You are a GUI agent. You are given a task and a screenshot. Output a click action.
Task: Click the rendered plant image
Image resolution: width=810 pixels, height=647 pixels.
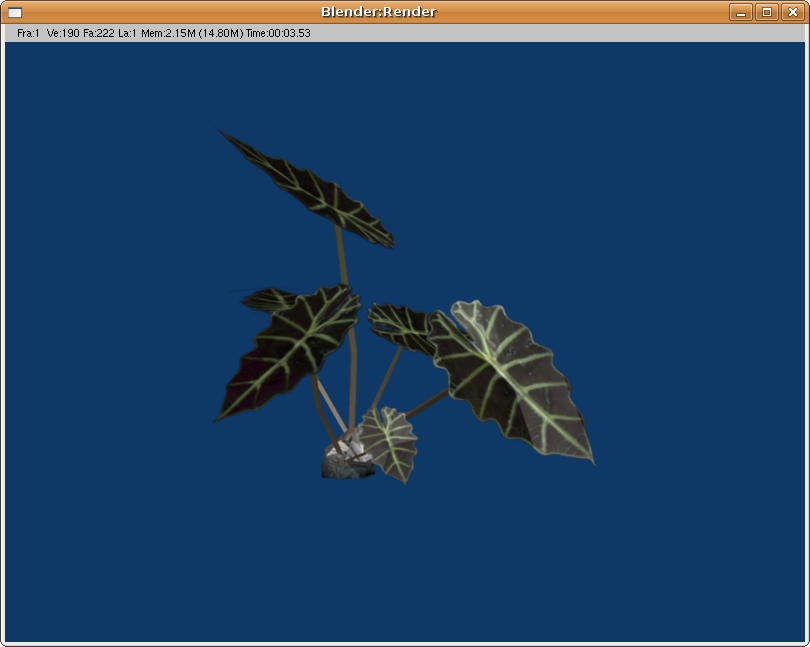404,305
